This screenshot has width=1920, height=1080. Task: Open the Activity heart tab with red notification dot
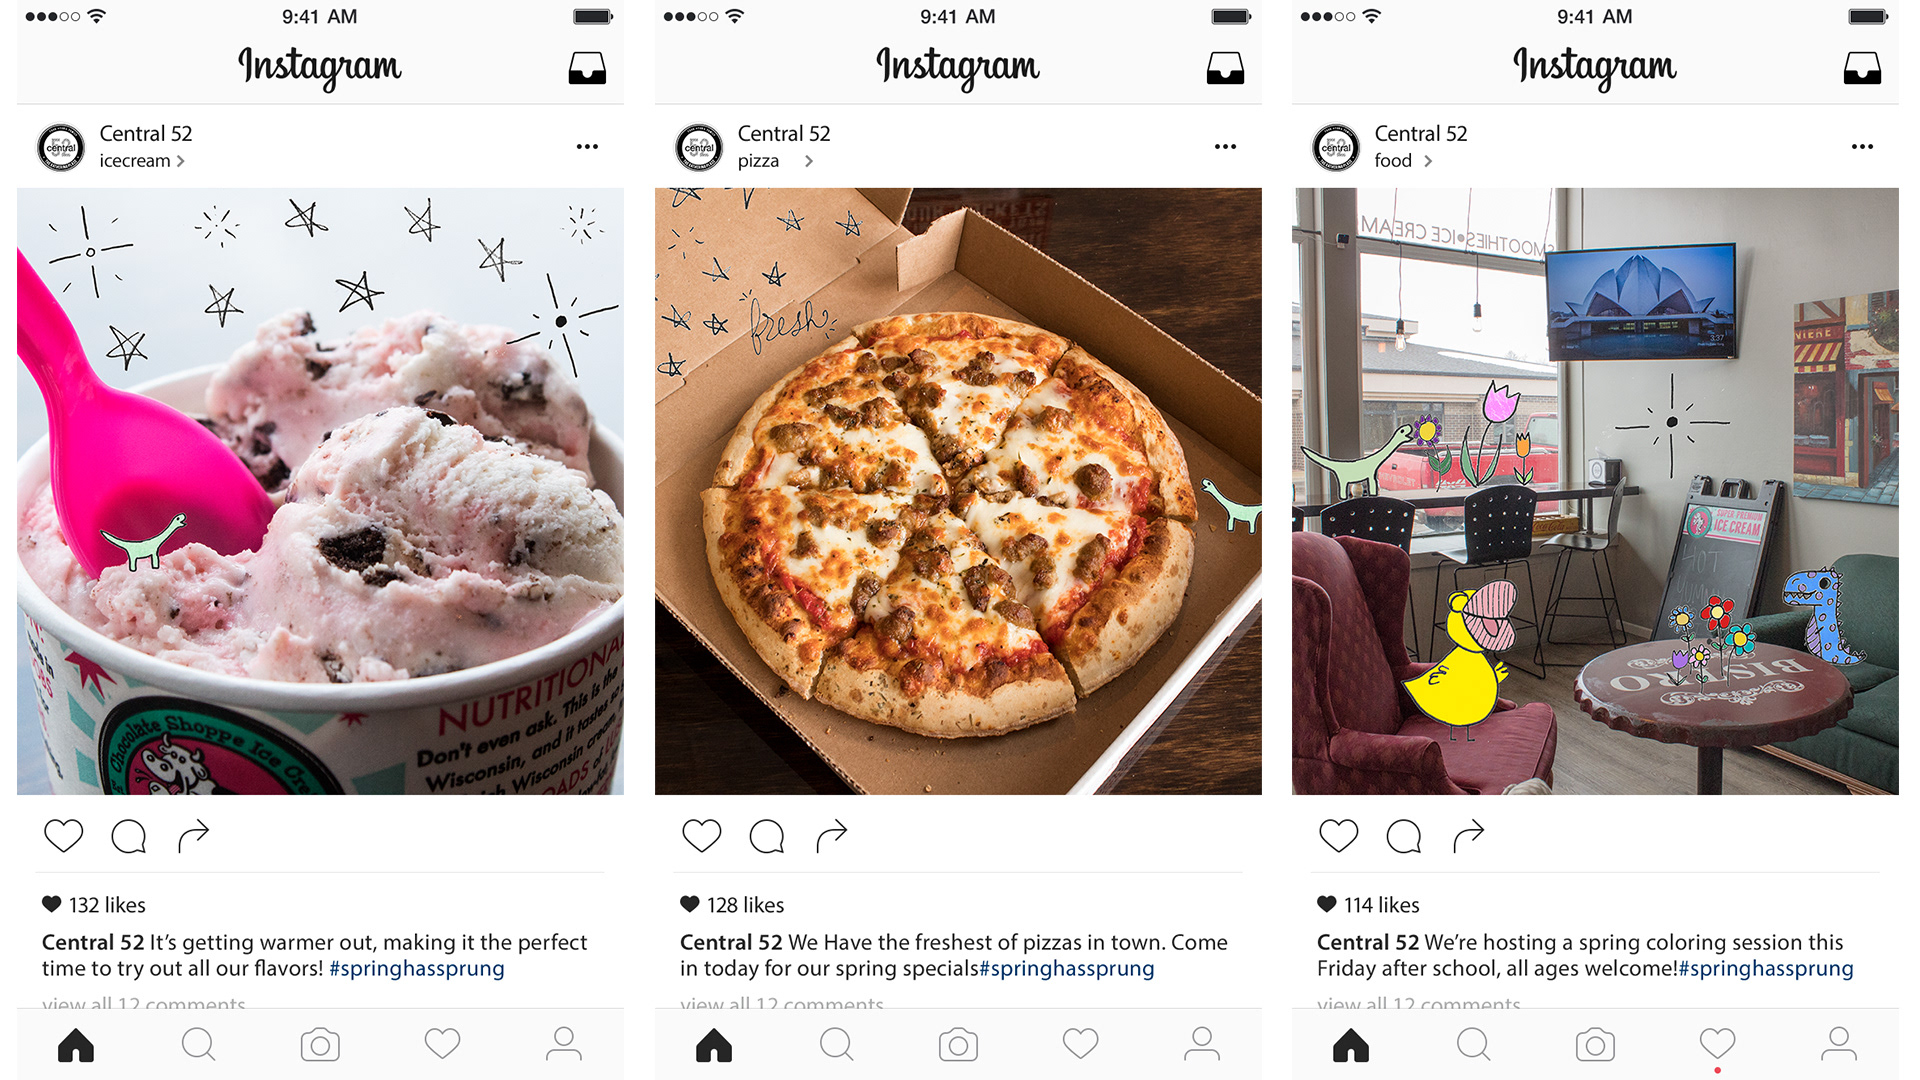[x=1717, y=1044]
